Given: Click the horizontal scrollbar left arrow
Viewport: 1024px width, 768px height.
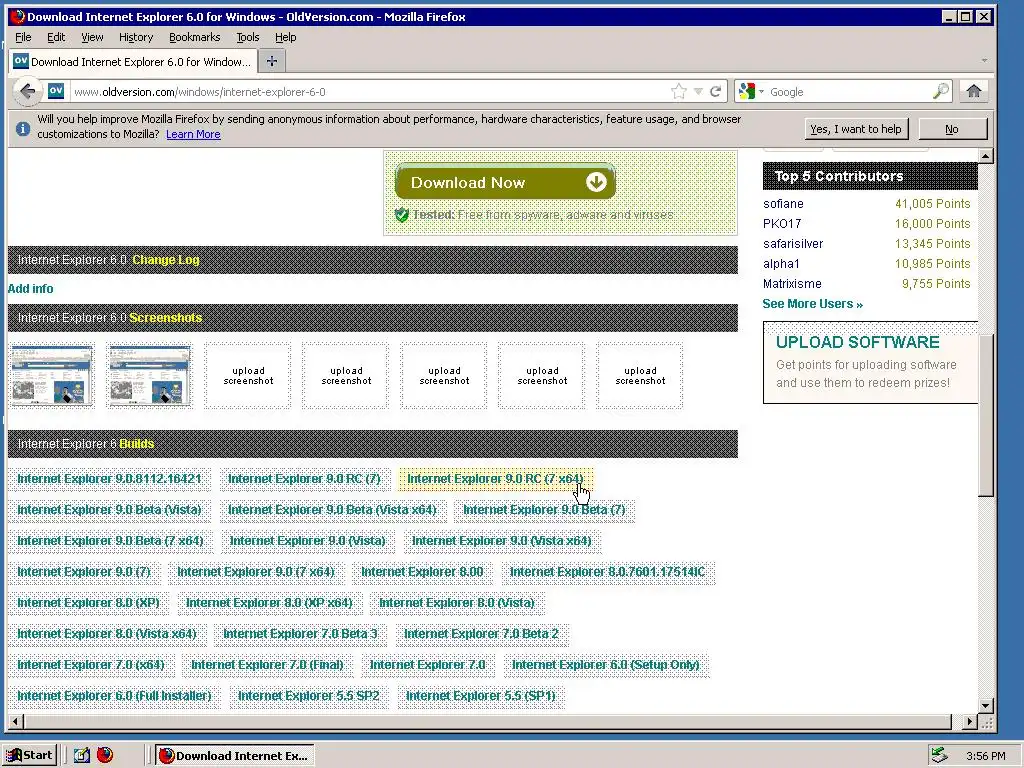Looking at the screenshot, I should [16, 722].
